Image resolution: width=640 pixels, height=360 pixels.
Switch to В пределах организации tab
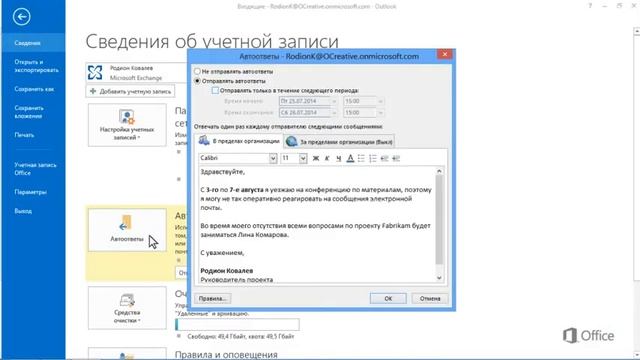(x=238, y=141)
